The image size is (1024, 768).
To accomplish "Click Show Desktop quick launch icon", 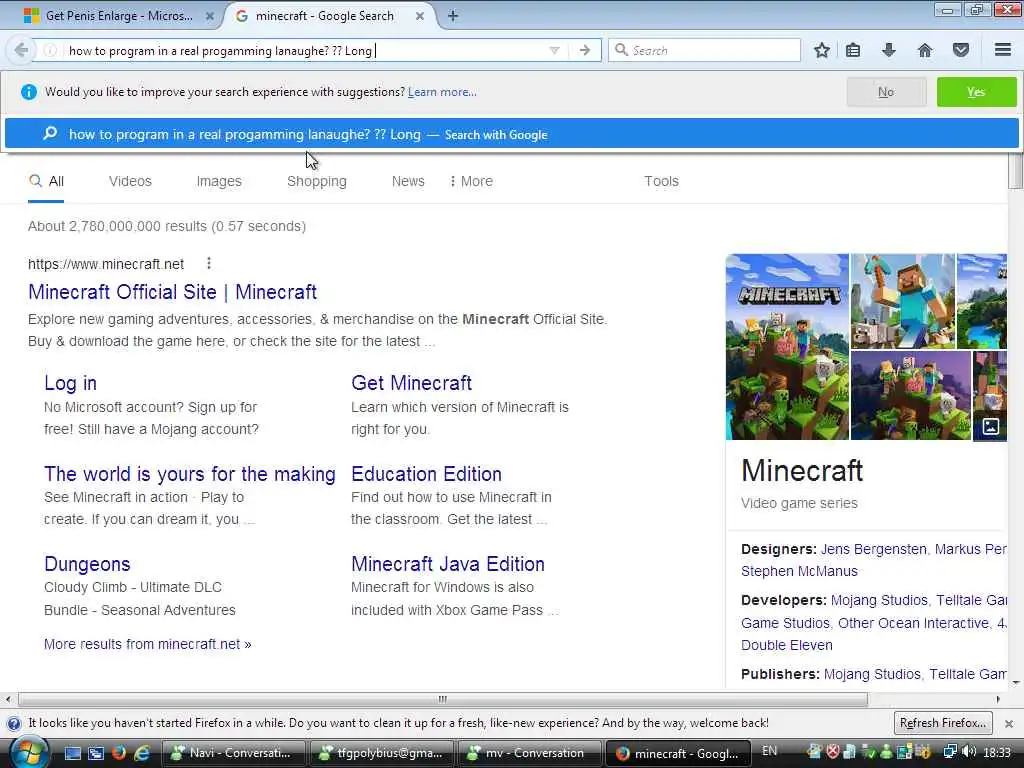I will click(72, 753).
